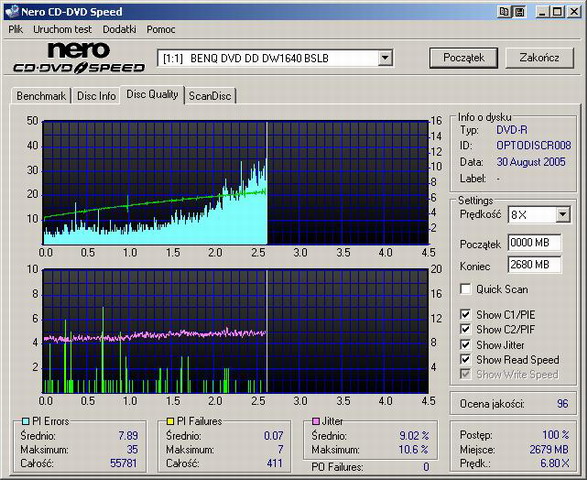Viewport: 587px width, 480px height.
Task: Click the Nero CD-DVD Speed logo
Action: coord(79,57)
